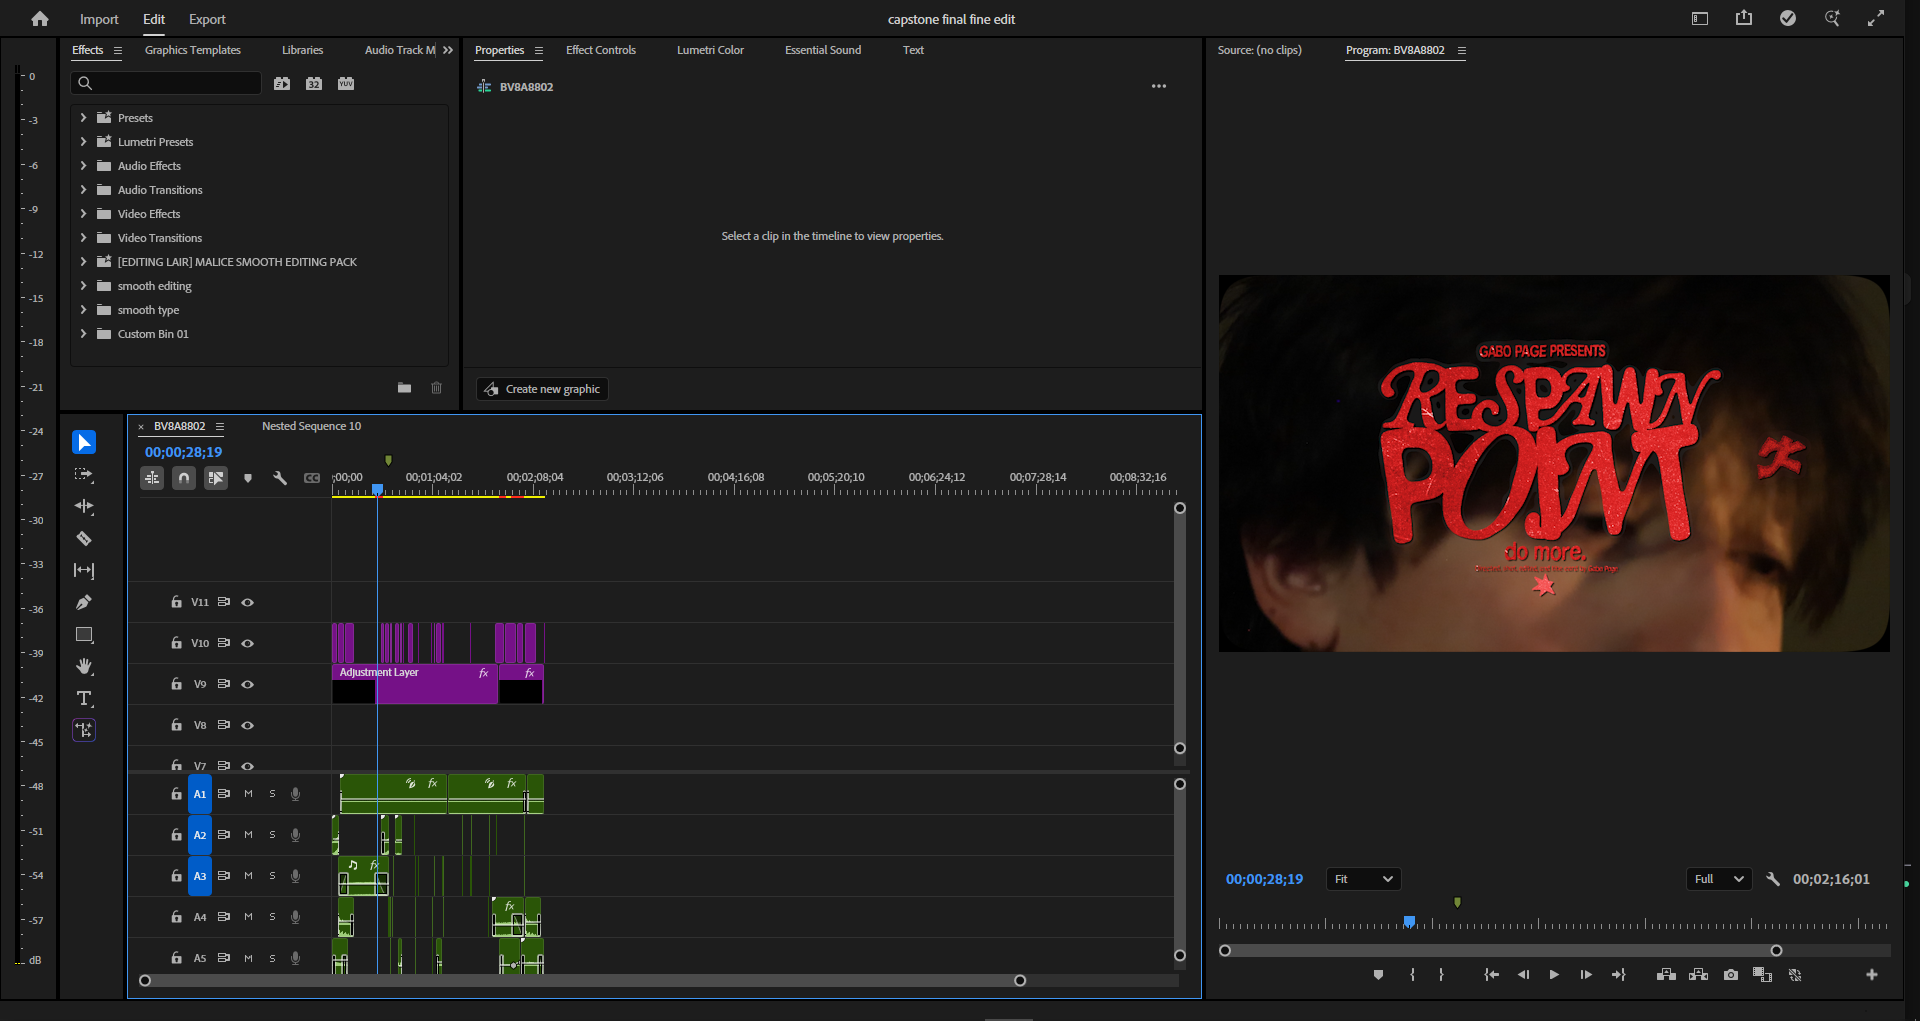Click Export Frame camera icon

(x=1731, y=975)
